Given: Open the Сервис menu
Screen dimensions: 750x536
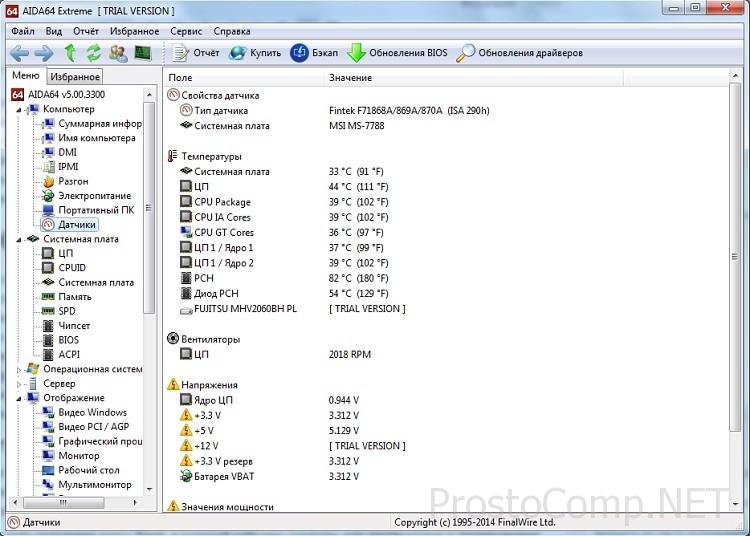Looking at the screenshot, I should 185,31.
